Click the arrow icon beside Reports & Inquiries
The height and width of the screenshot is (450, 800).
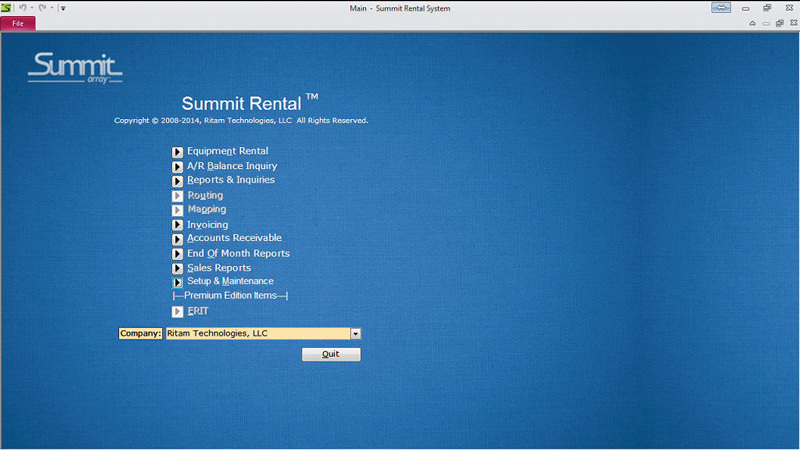click(177, 181)
